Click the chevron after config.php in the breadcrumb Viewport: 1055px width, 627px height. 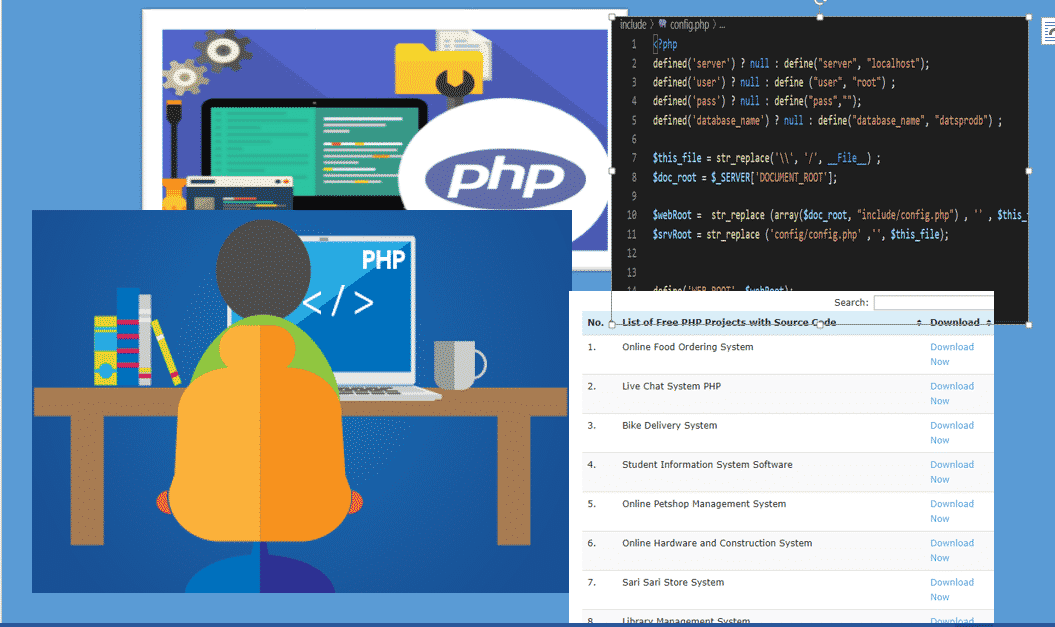[x=712, y=22]
